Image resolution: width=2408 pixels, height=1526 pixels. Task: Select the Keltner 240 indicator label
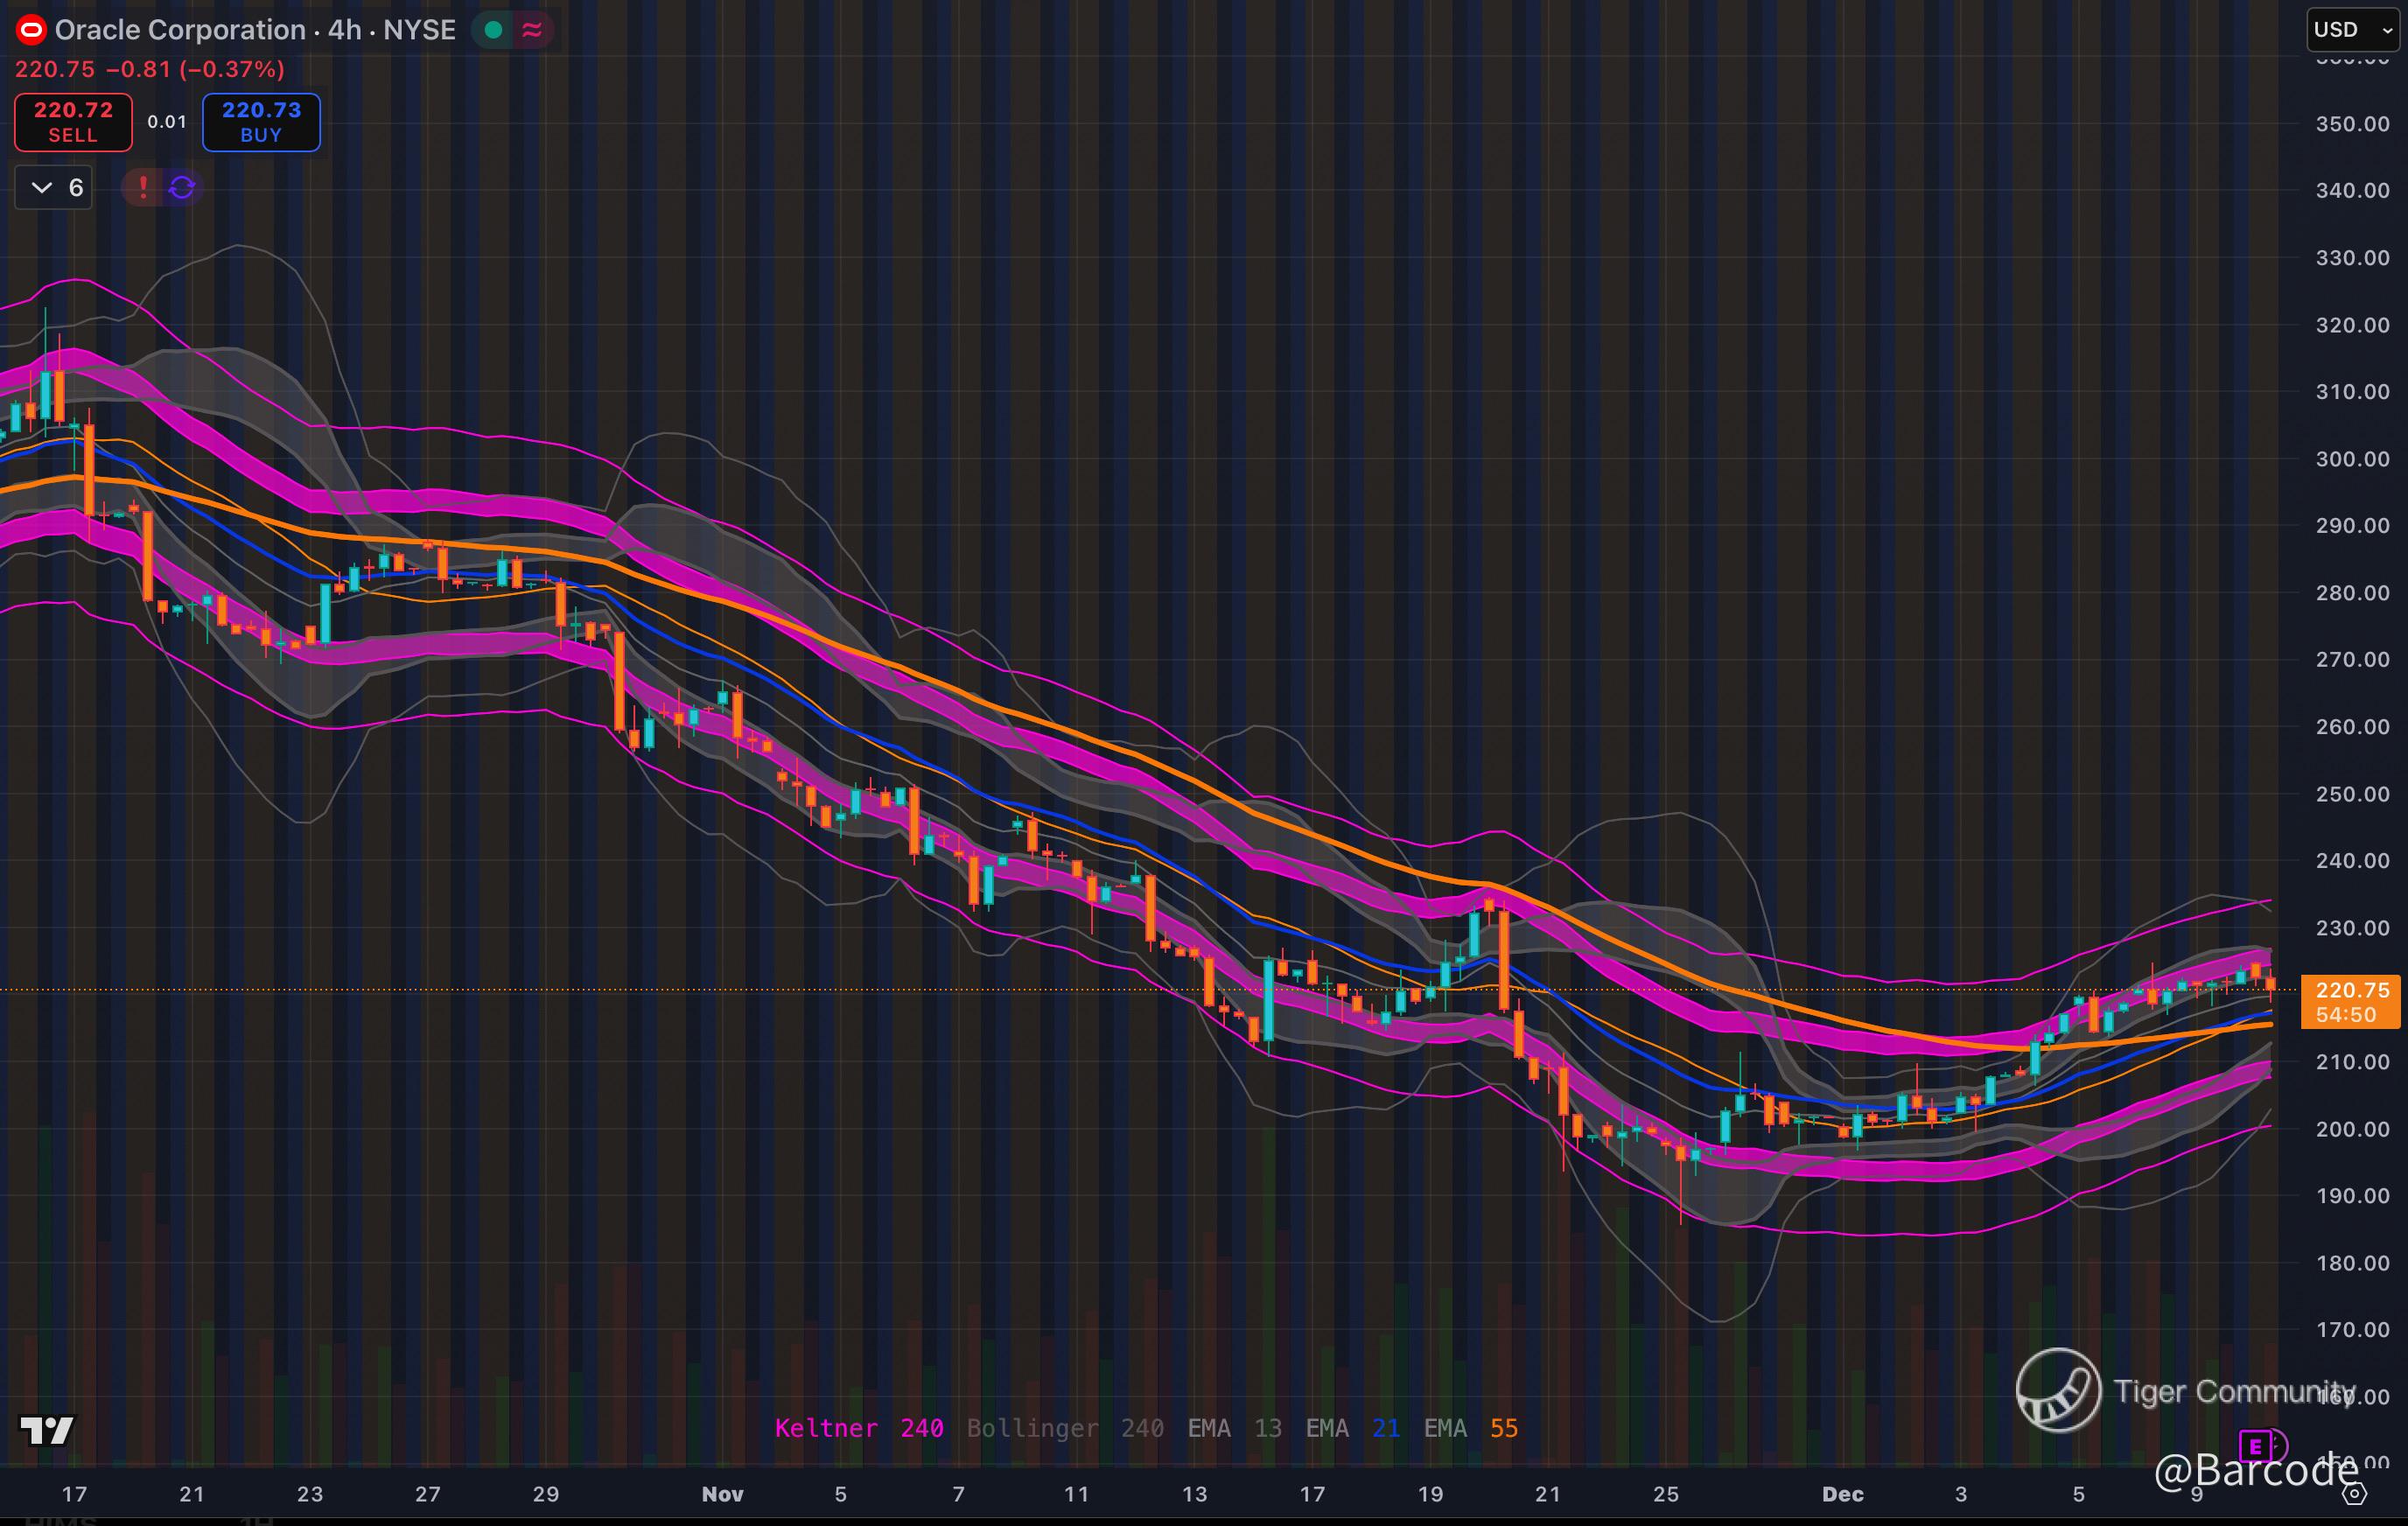859,1428
